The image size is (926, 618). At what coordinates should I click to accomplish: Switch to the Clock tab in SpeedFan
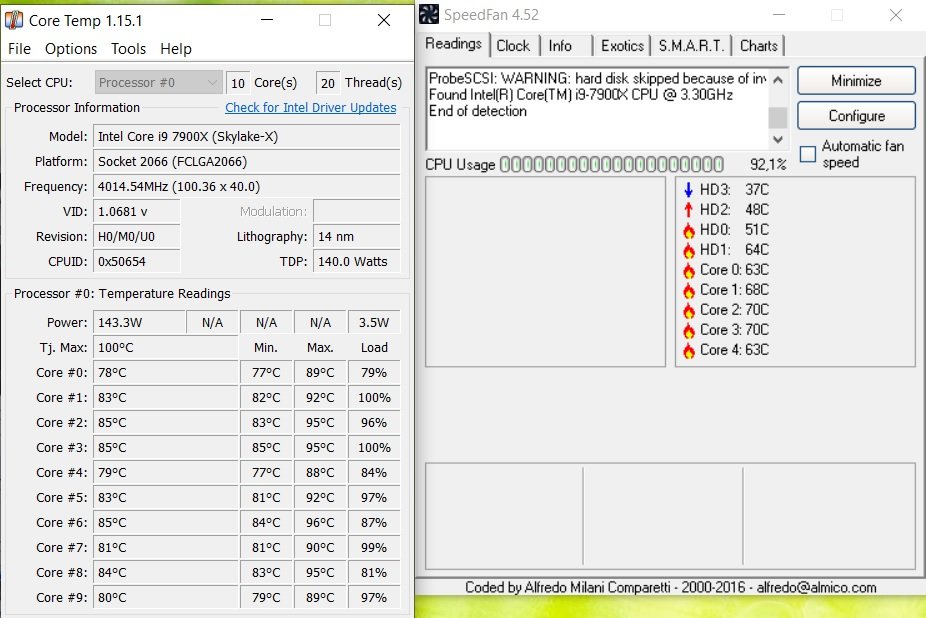(x=513, y=46)
